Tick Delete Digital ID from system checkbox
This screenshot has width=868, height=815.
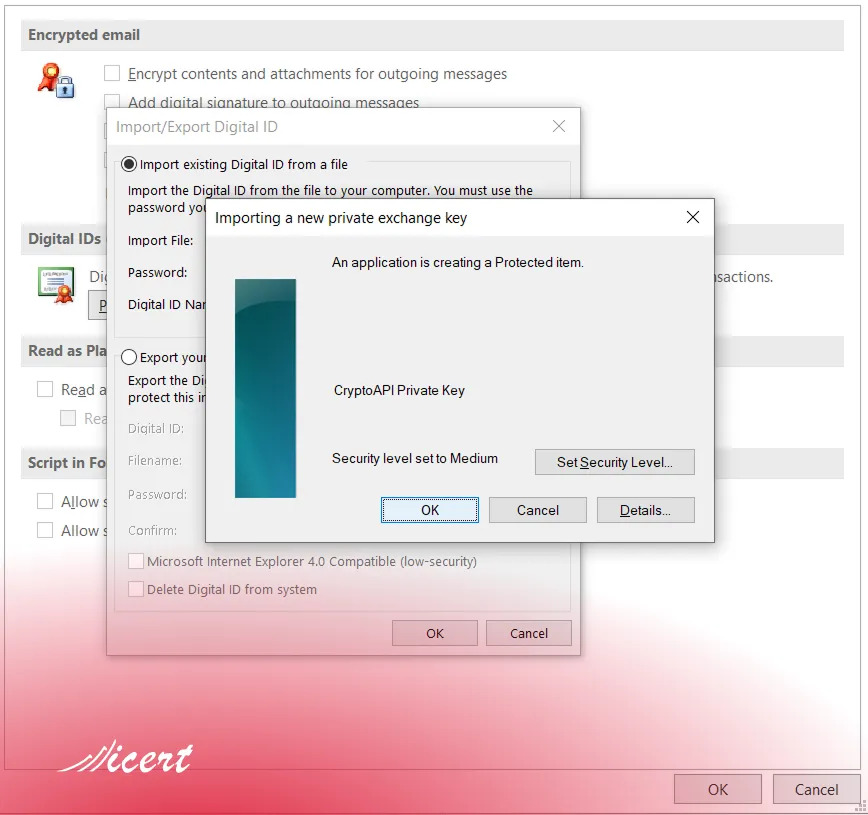pos(136,590)
